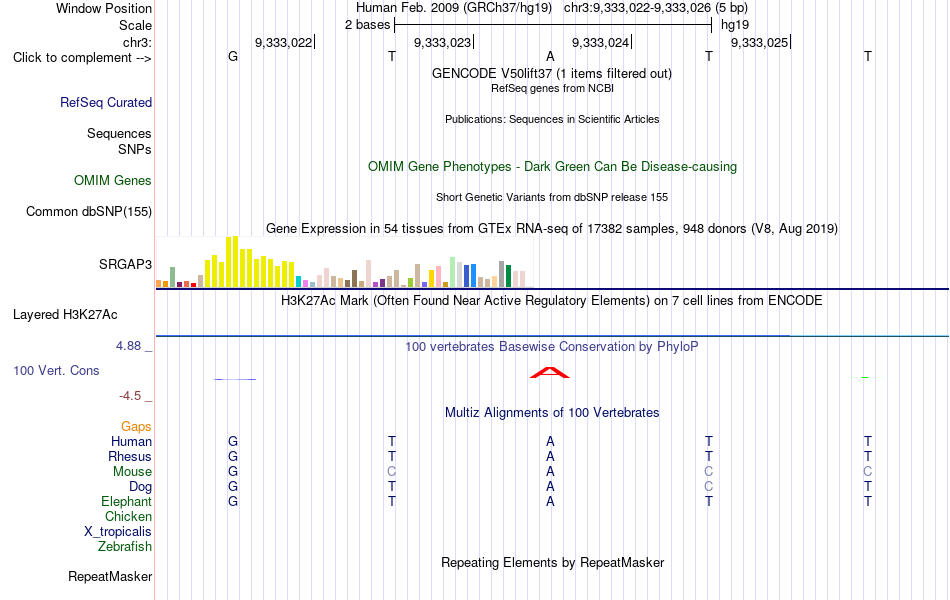Select the Elephant species row label

(x=127, y=501)
